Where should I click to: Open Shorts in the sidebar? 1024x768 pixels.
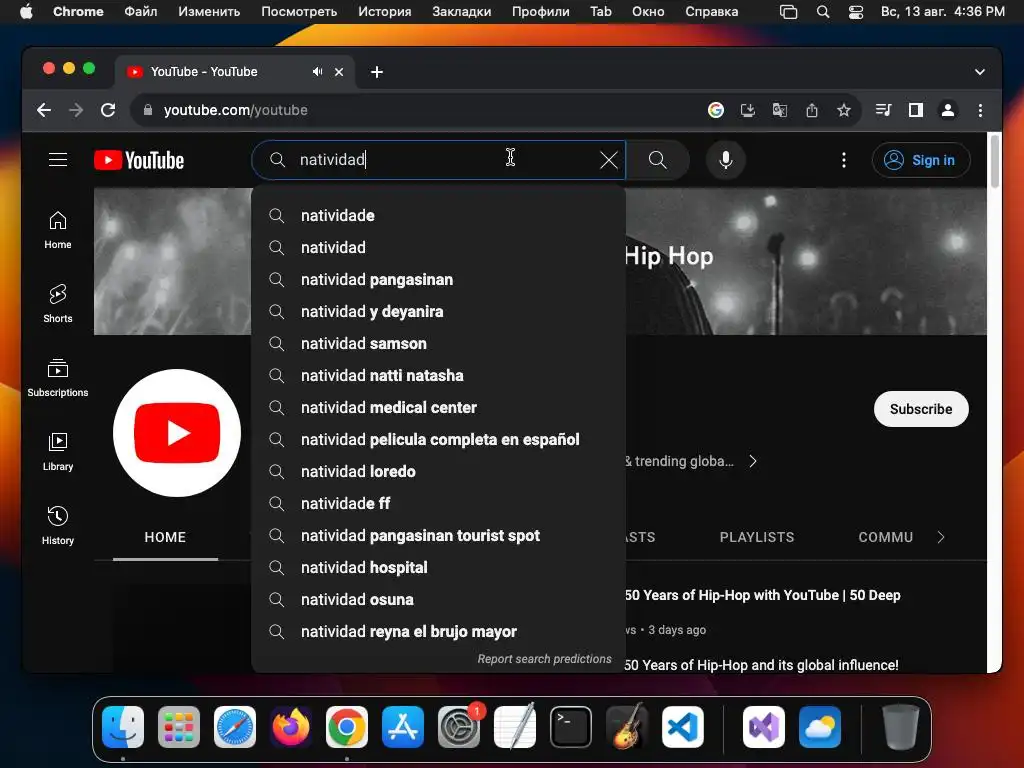point(58,304)
